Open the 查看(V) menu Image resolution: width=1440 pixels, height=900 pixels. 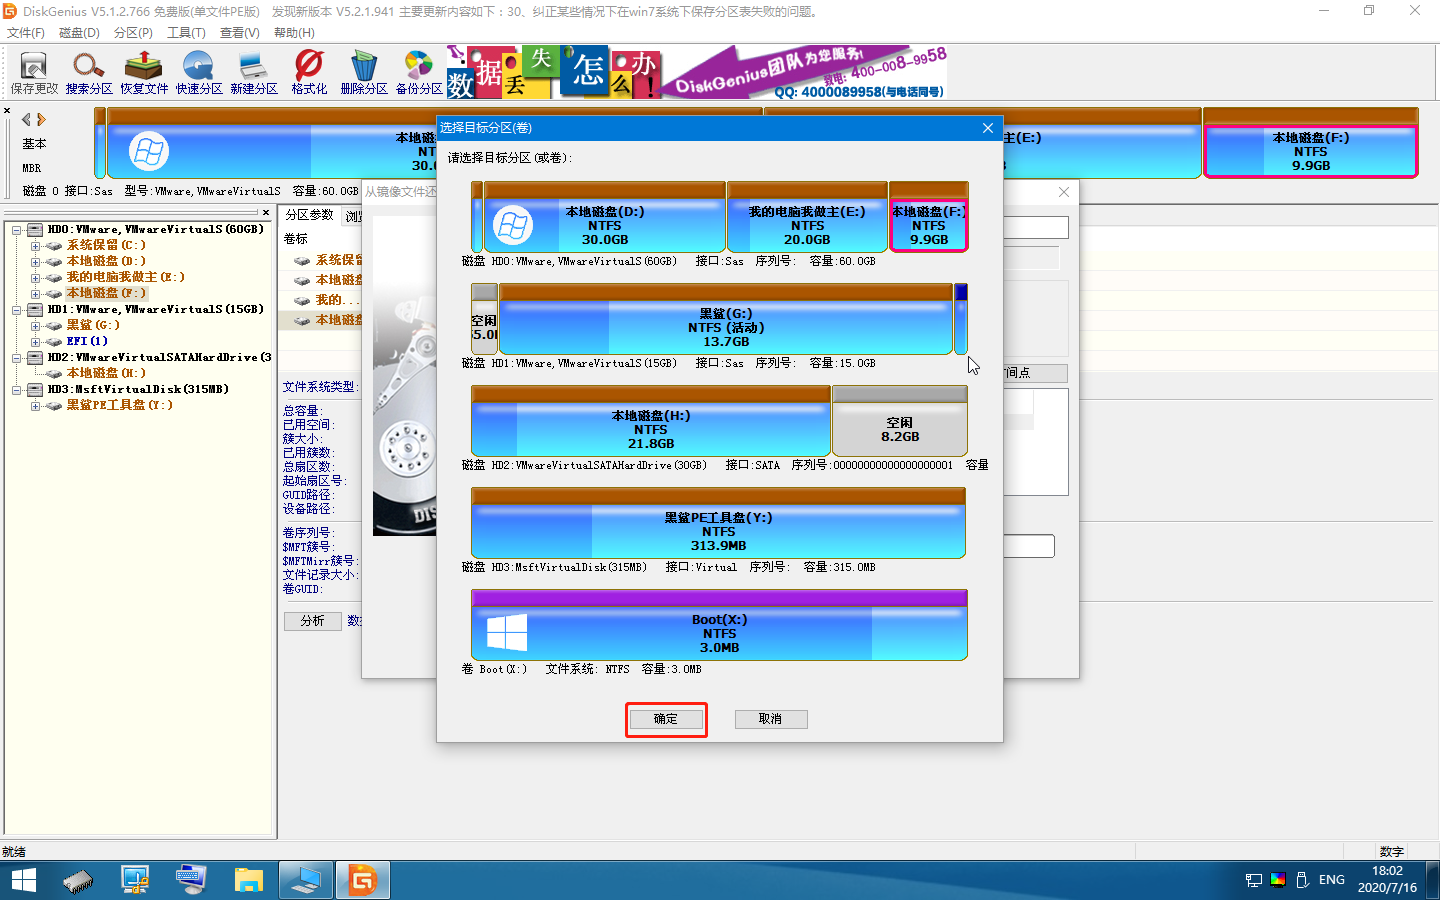(240, 33)
